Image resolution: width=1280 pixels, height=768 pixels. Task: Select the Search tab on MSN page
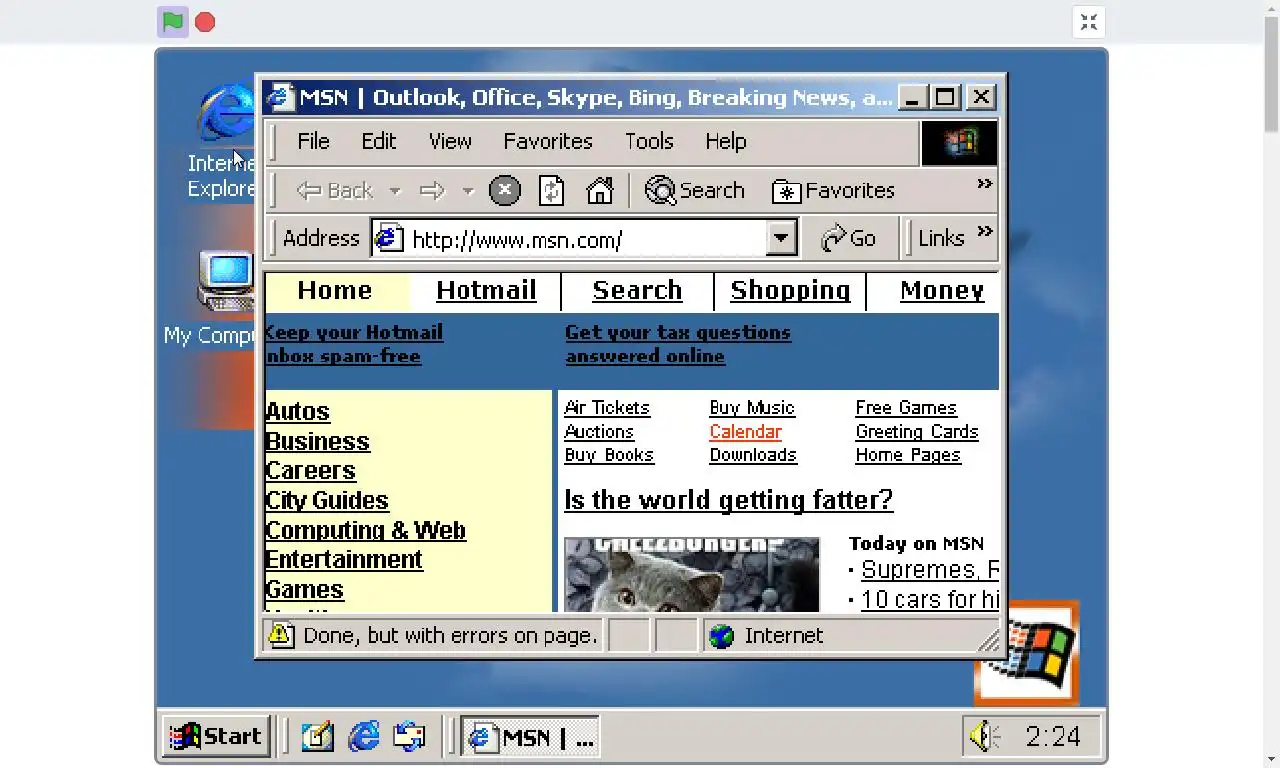(637, 290)
